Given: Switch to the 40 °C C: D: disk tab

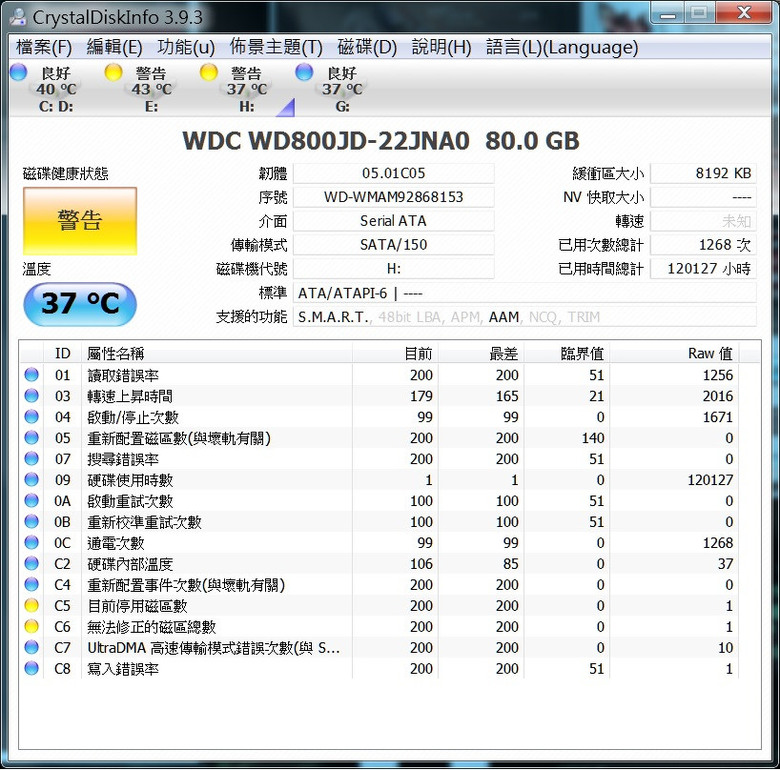Looking at the screenshot, I should pos(56,90).
